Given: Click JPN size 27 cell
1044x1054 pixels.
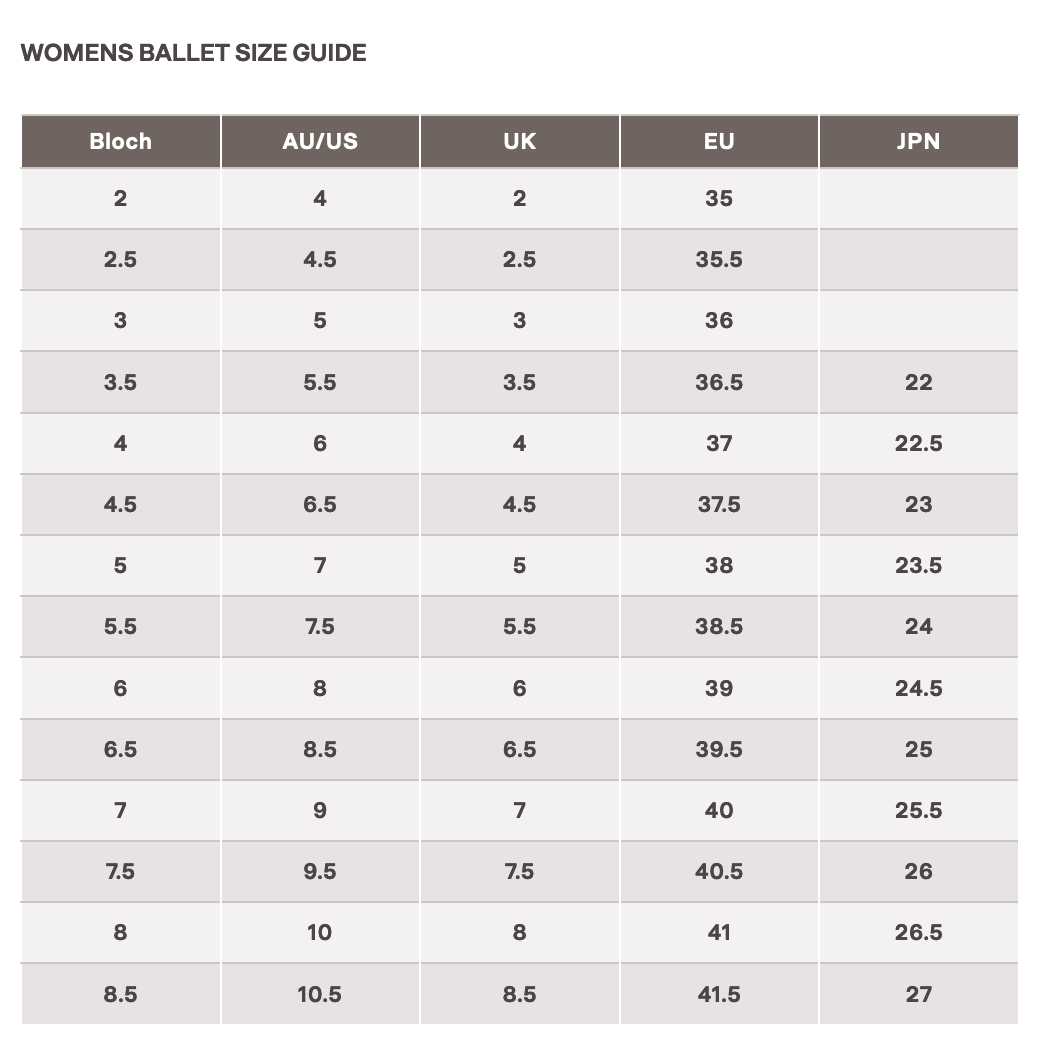Looking at the screenshot, I should (918, 994).
